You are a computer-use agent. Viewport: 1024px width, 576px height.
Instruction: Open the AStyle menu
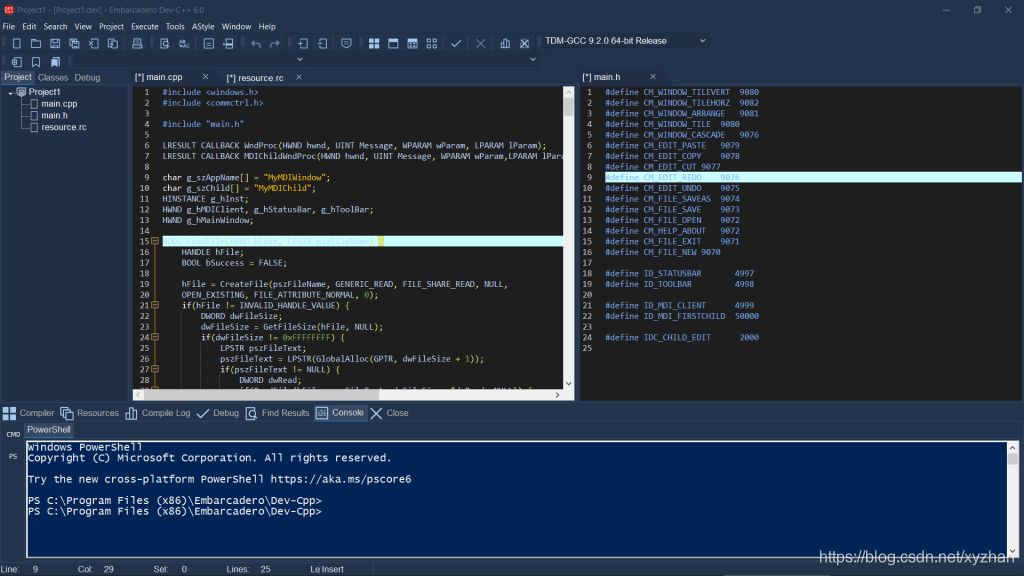coord(203,27)
